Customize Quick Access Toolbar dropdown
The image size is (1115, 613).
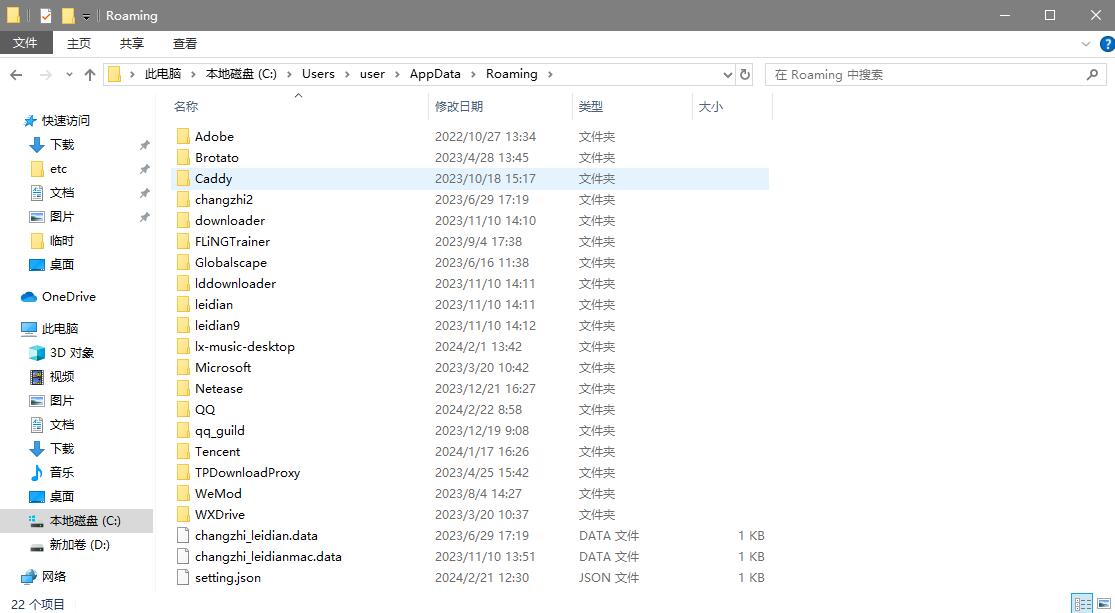coord(87,17)
